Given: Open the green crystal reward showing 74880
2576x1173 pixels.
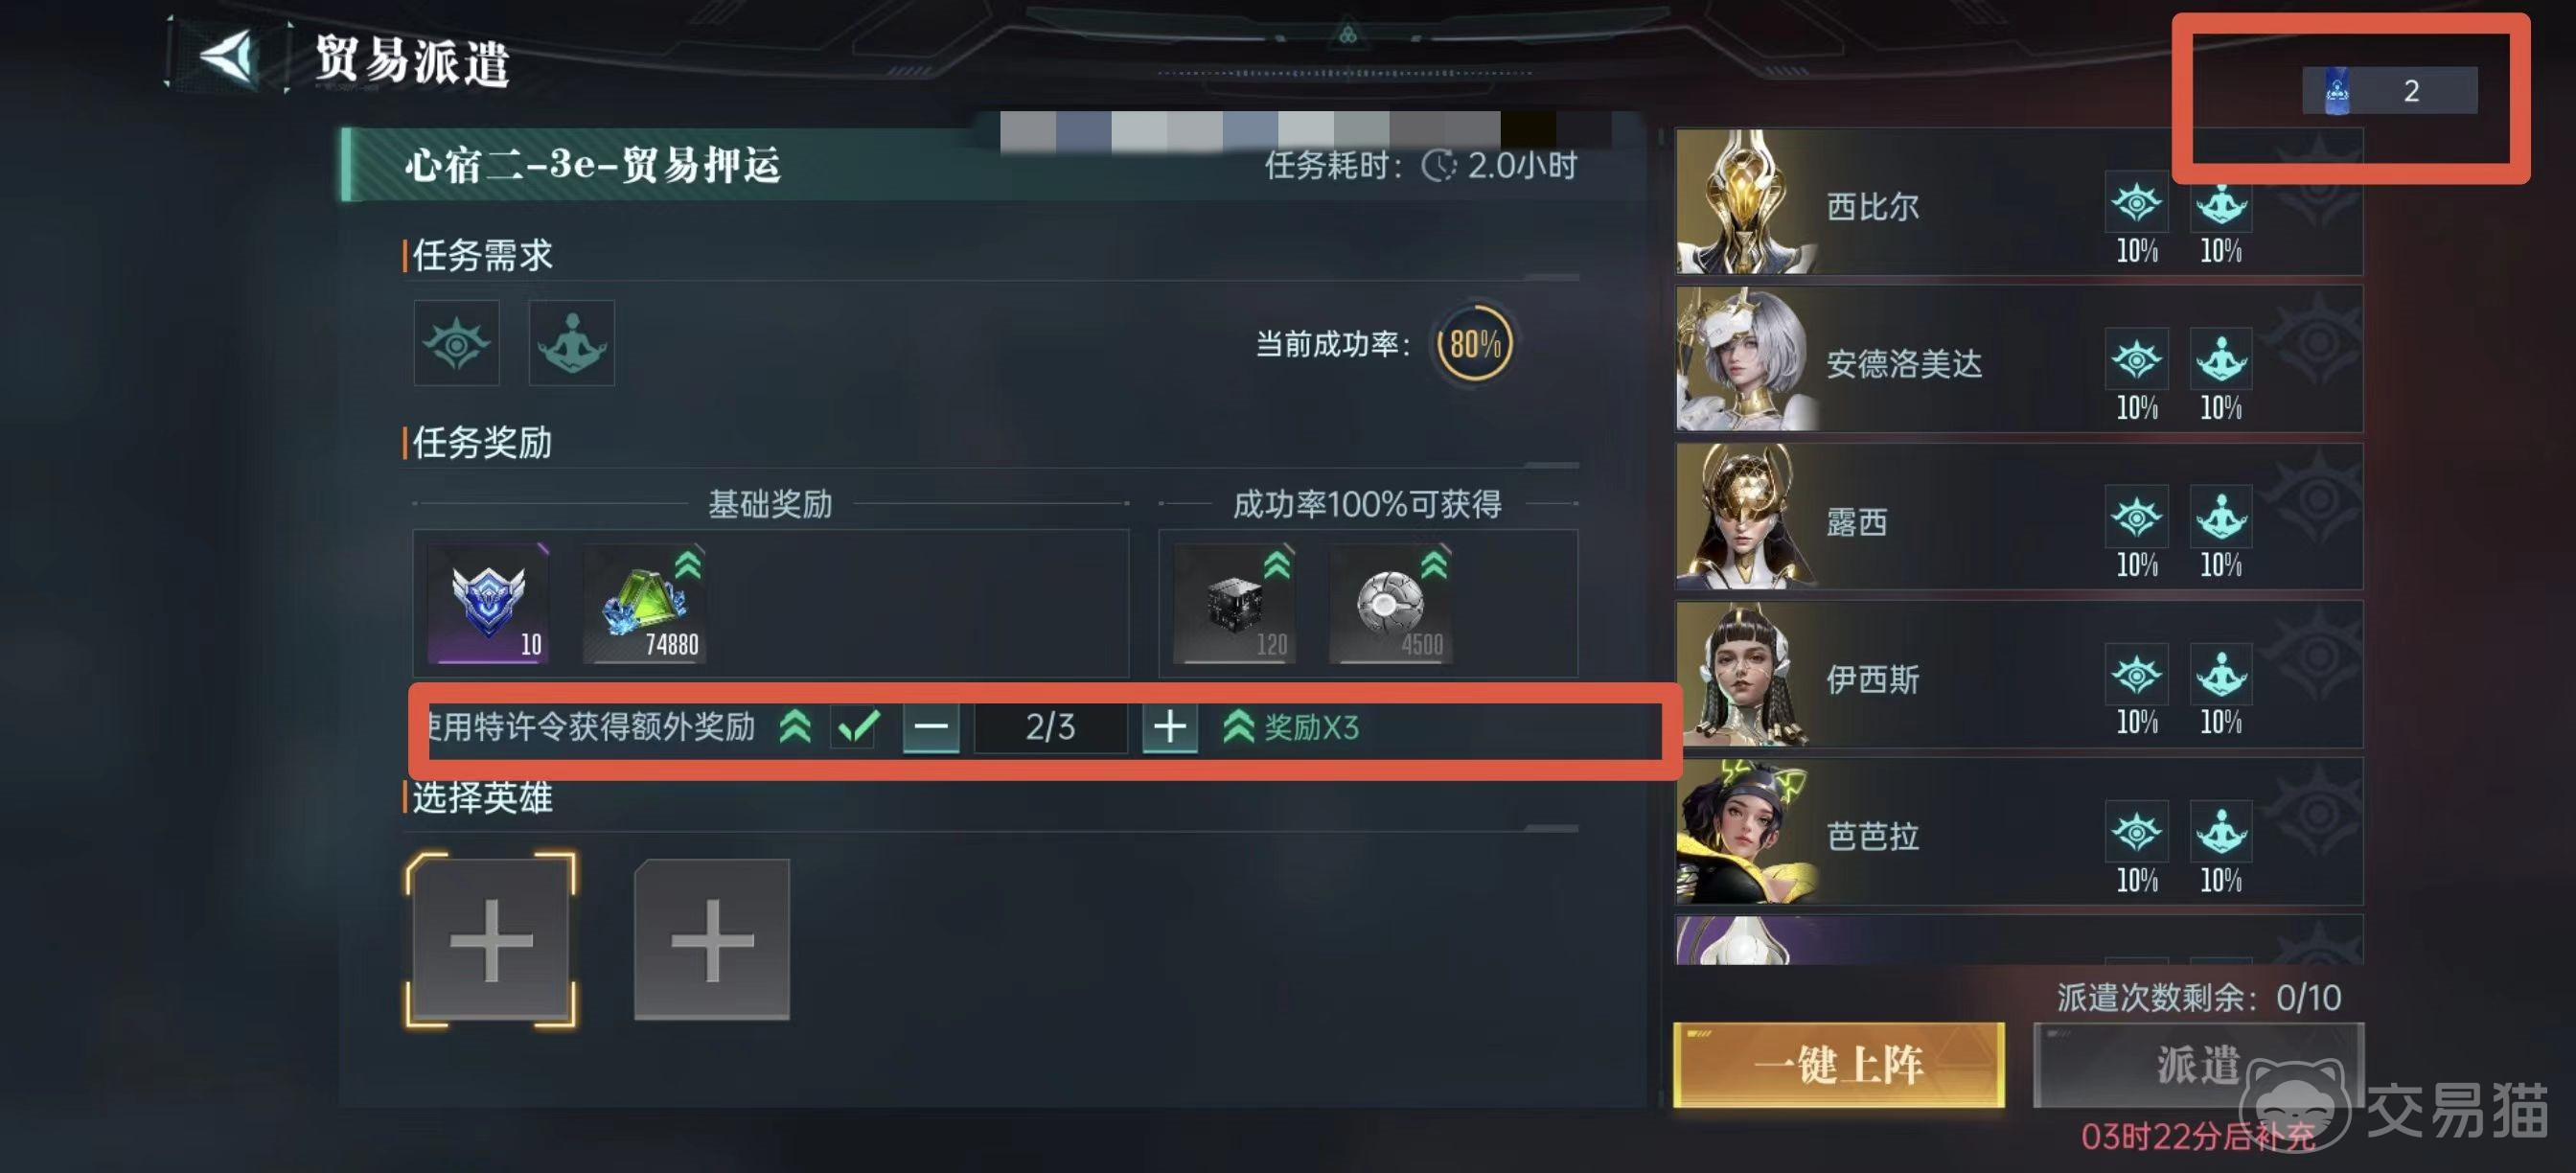Looking at the screenshot, I should click(x=644, y=603).
